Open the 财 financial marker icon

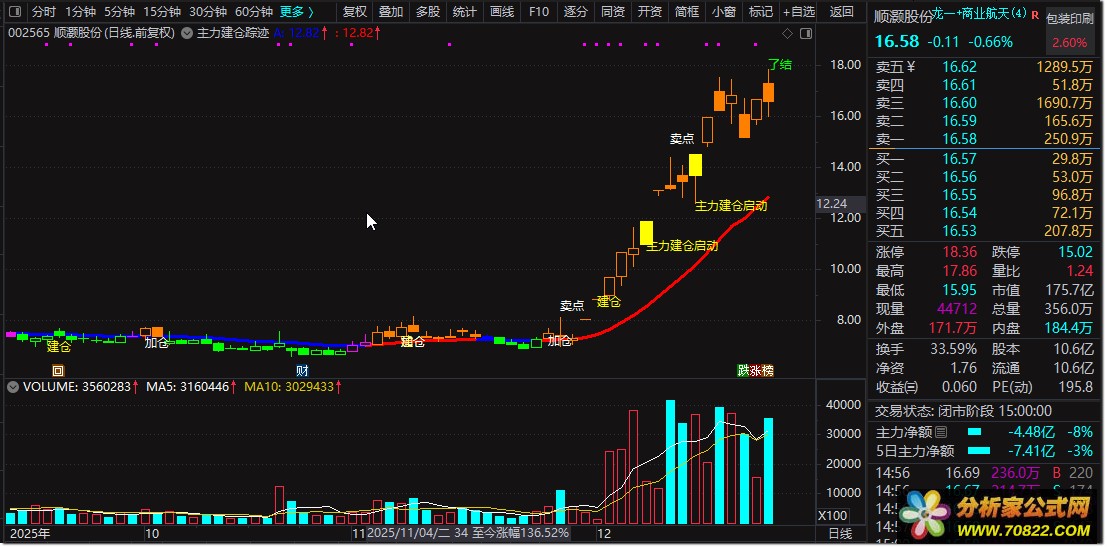click(x=302, y=371)
